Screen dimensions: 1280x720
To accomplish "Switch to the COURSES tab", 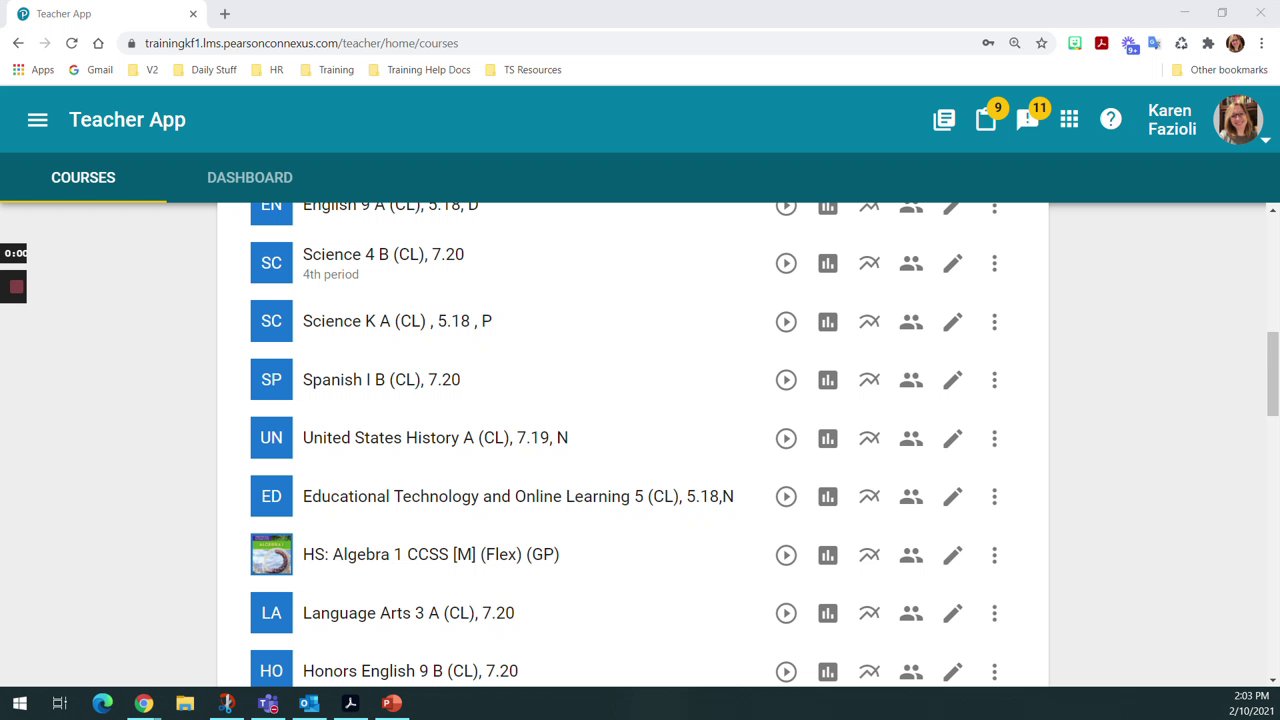I will [x=83, y=177].
